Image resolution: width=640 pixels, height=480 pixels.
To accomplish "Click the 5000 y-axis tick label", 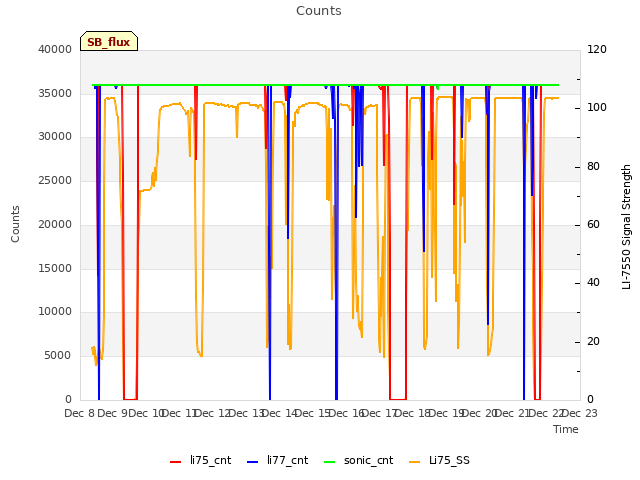I will point(58,356).
